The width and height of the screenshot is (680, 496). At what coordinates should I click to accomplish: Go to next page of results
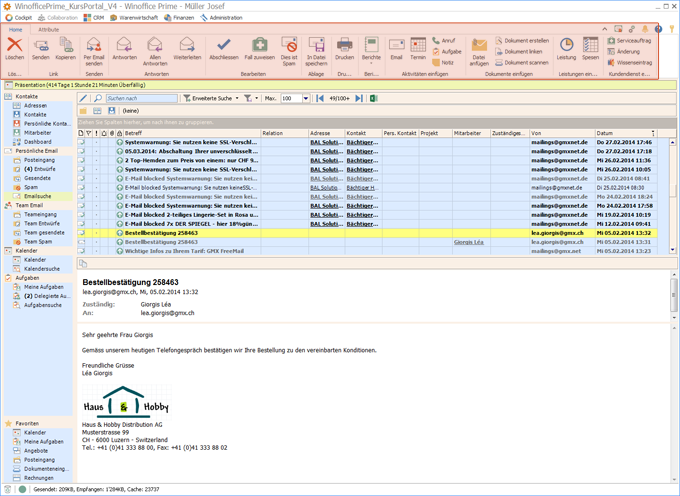point(359,98)
